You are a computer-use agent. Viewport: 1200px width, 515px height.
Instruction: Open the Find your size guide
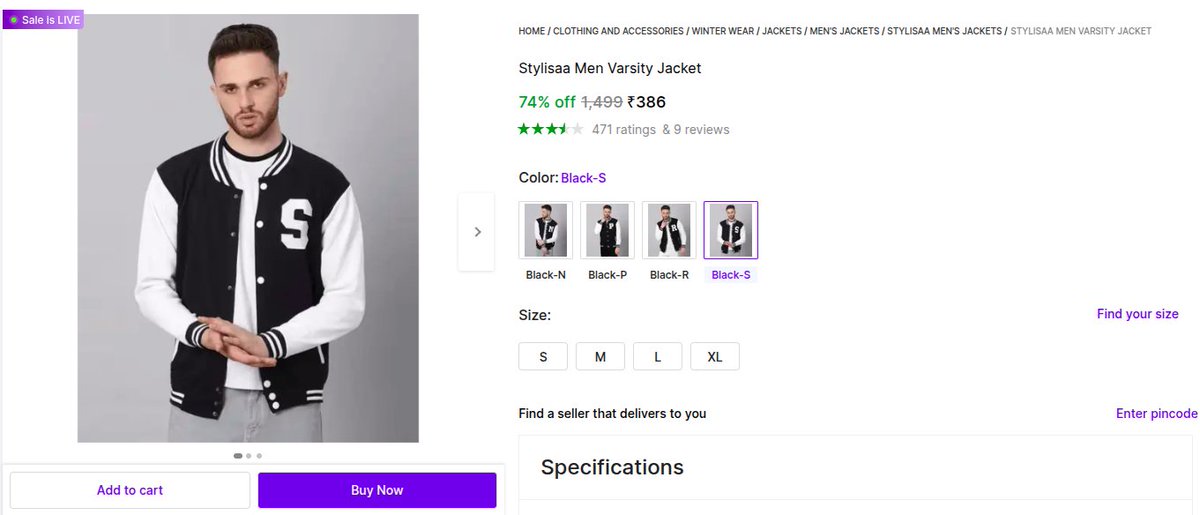pos(1137,314)
